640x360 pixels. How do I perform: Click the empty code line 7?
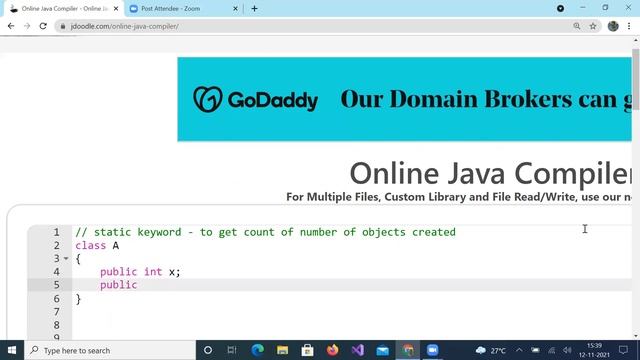[x=351, y=312]
